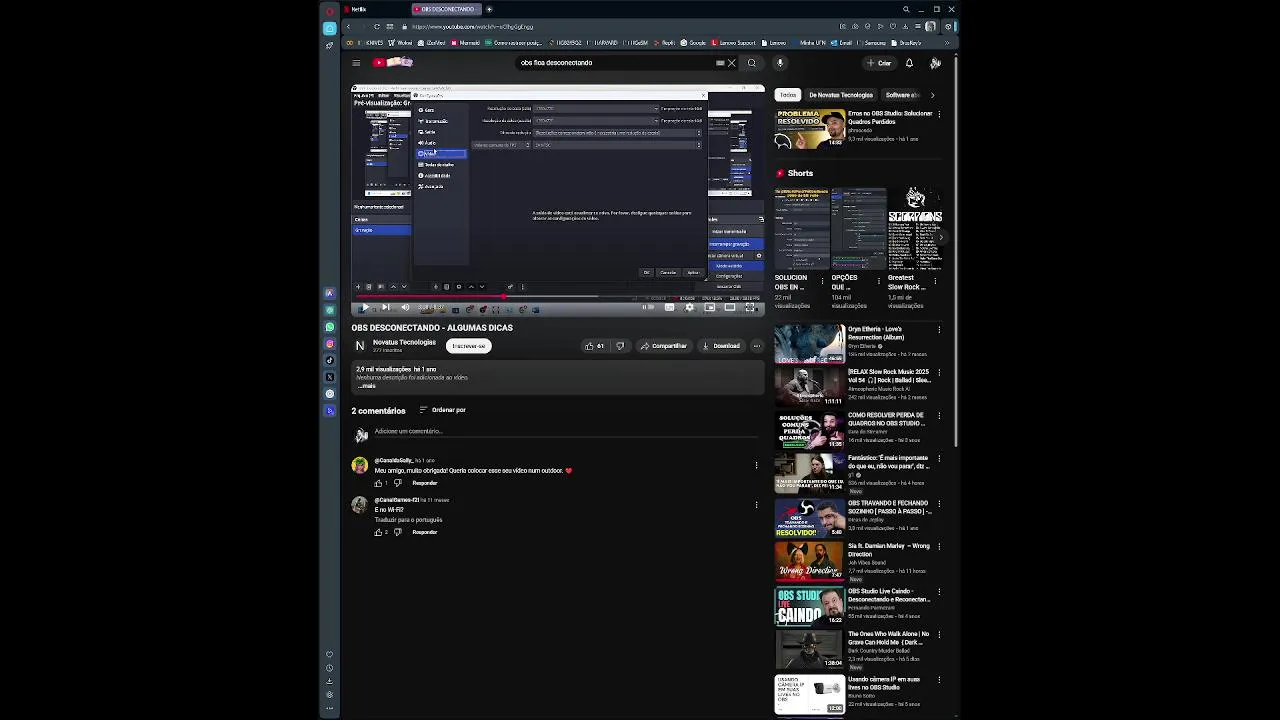Open the YouTube guide hamburger menu
Viewport: 1280px width, 720px height.
(356, 63)
